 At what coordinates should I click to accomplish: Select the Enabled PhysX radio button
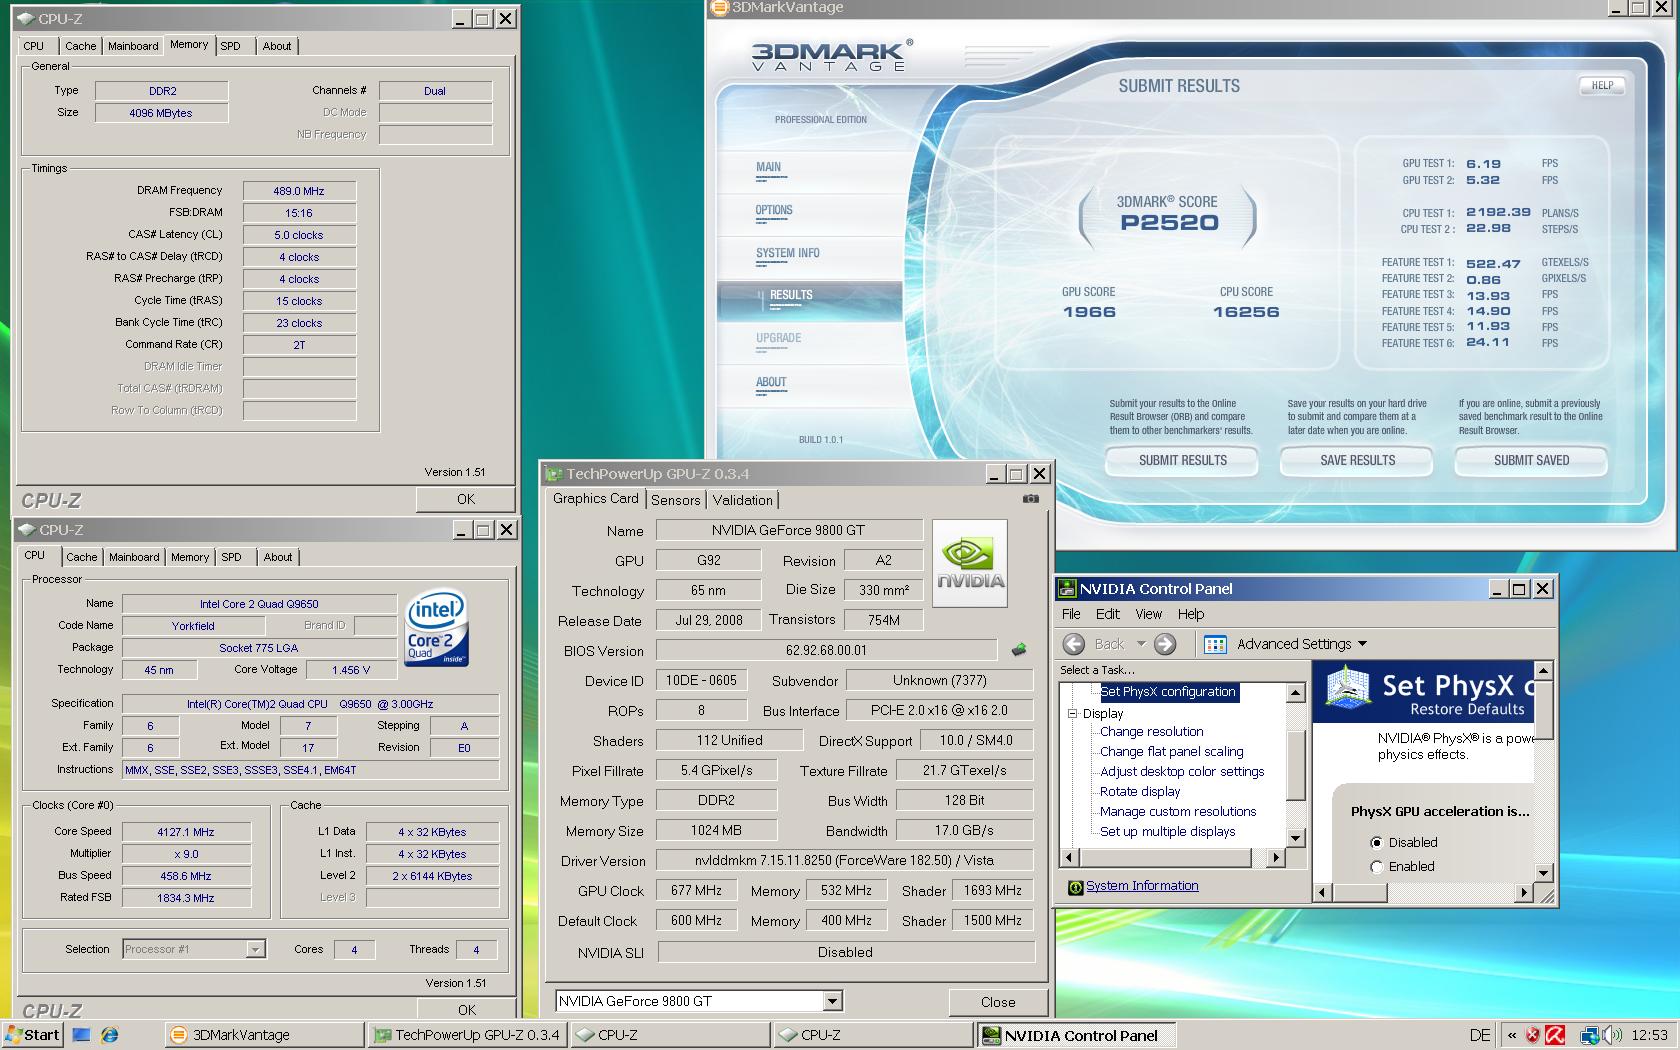(1377, 867)
